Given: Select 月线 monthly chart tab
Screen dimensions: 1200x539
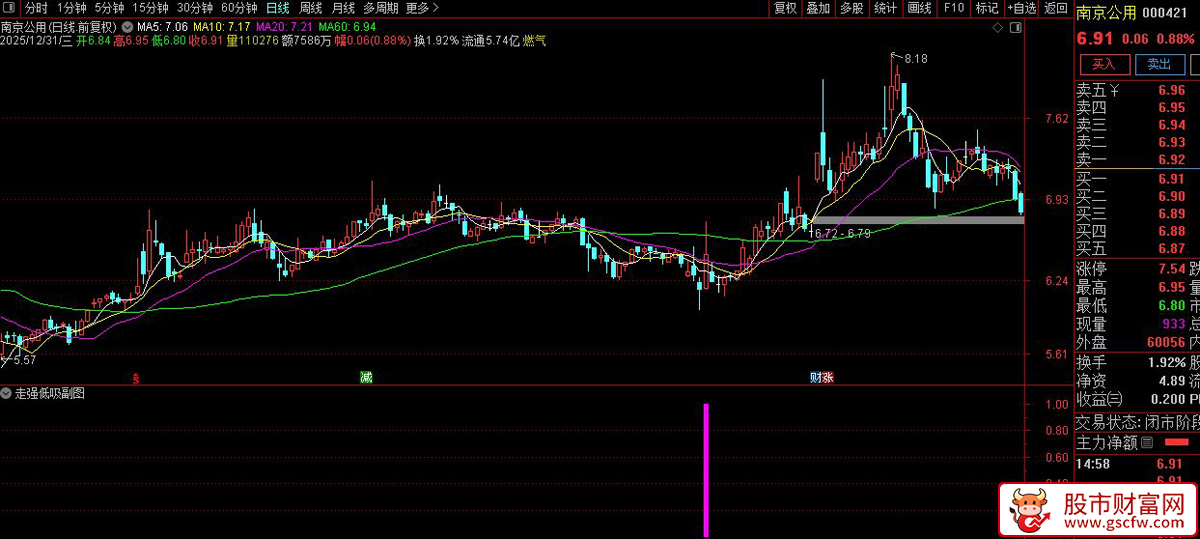Looking at the screenshot, I should point(344,8).
